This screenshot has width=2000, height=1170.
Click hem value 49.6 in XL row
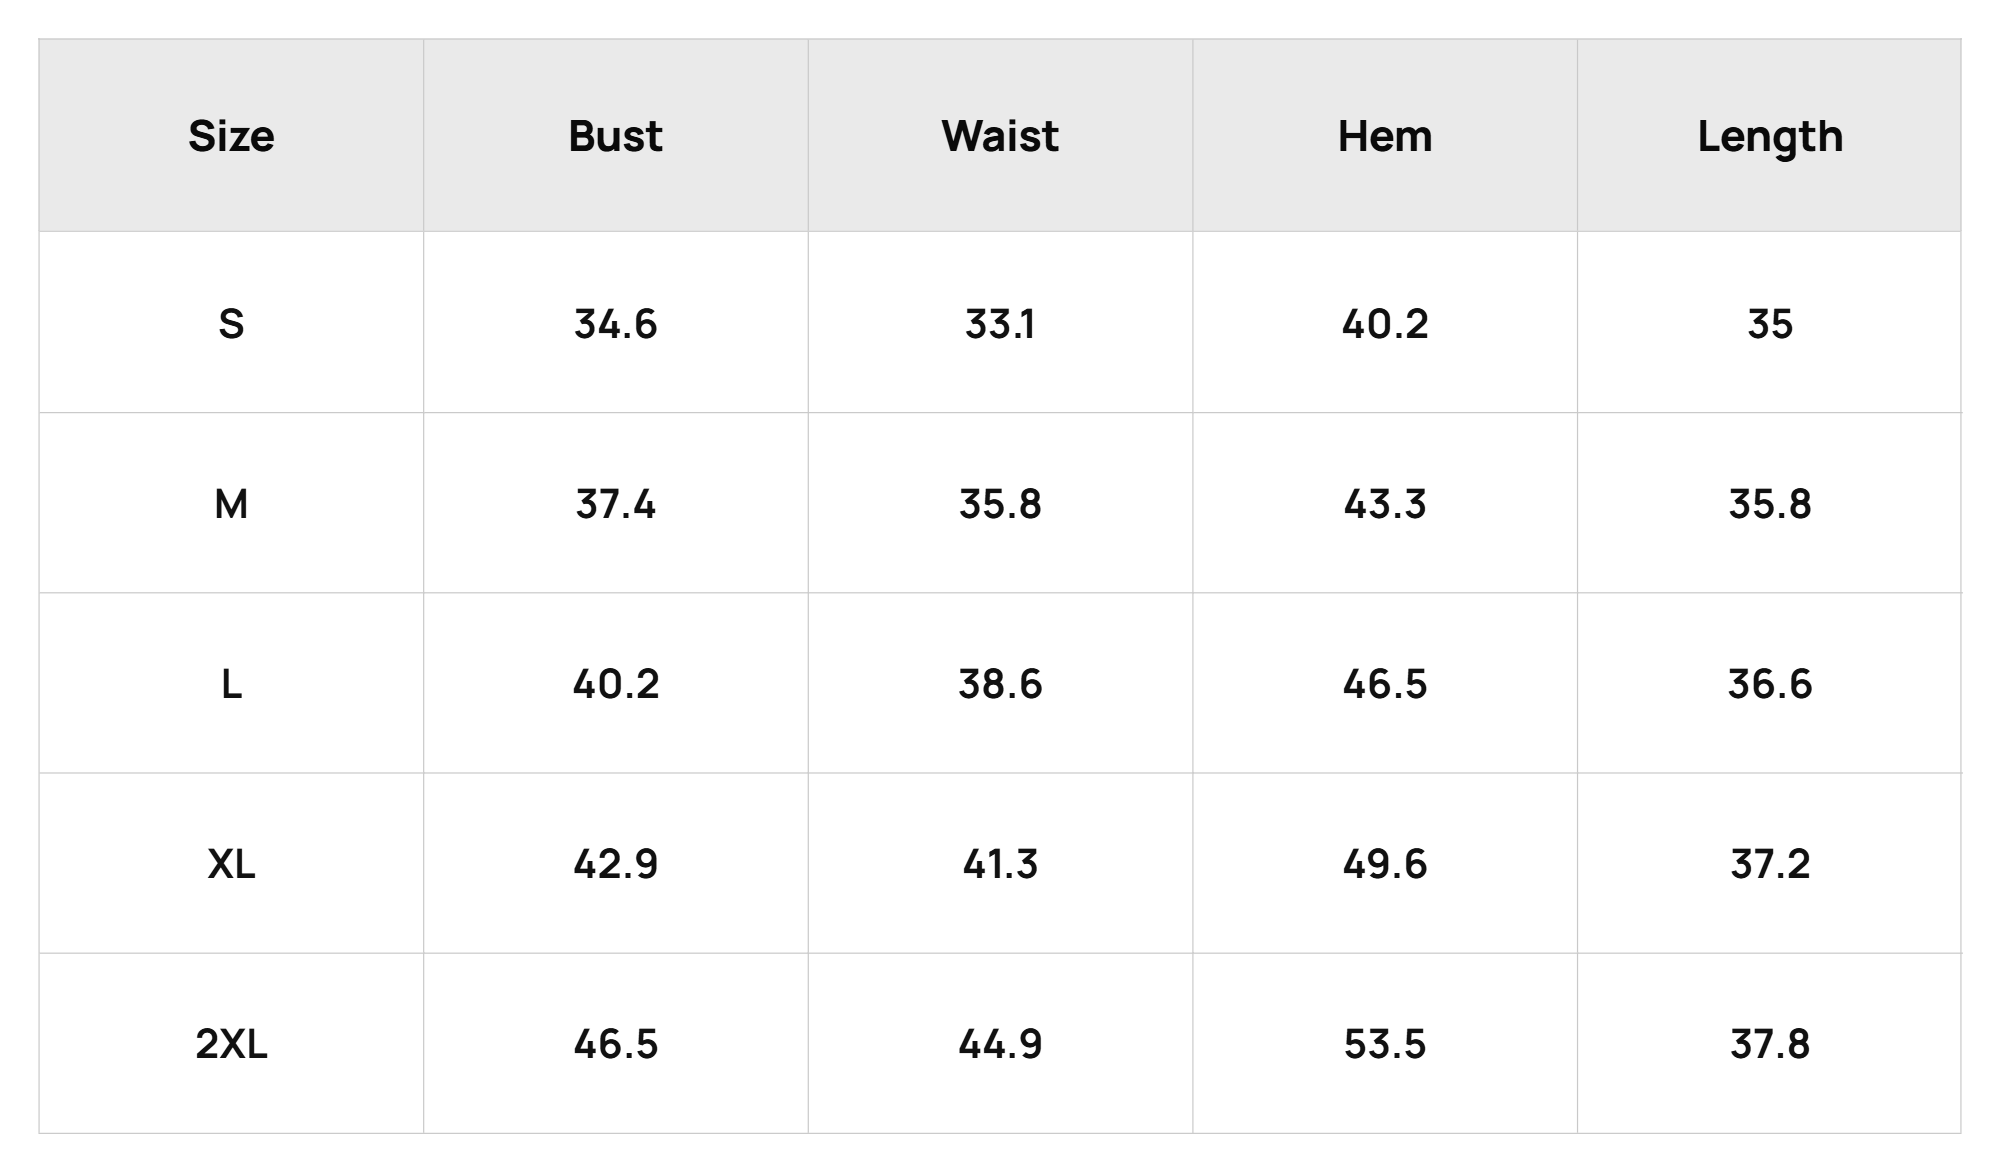[1385, 864]
